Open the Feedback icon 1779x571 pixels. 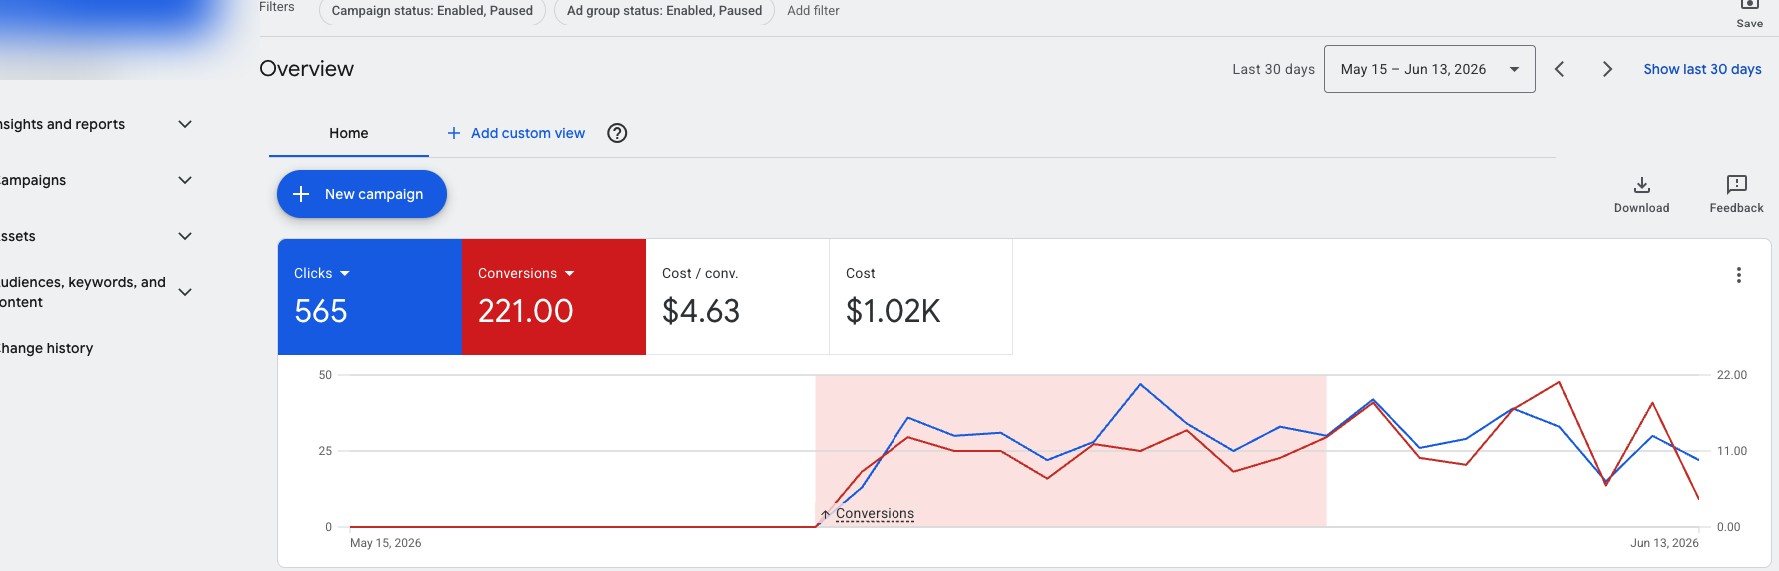[1736, 184]
